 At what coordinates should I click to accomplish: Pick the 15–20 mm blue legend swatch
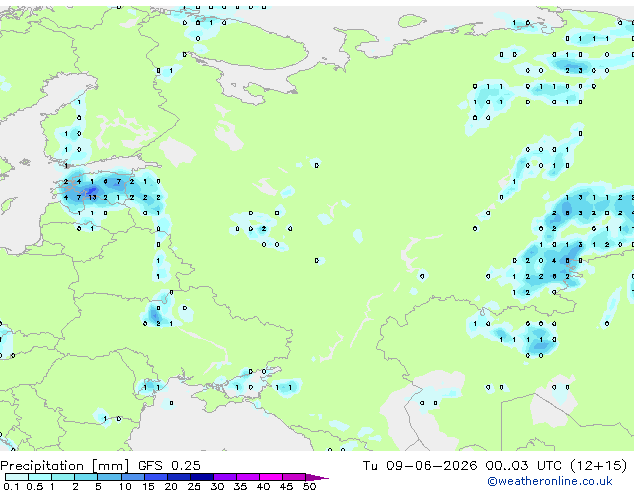[x=155, y=477]
